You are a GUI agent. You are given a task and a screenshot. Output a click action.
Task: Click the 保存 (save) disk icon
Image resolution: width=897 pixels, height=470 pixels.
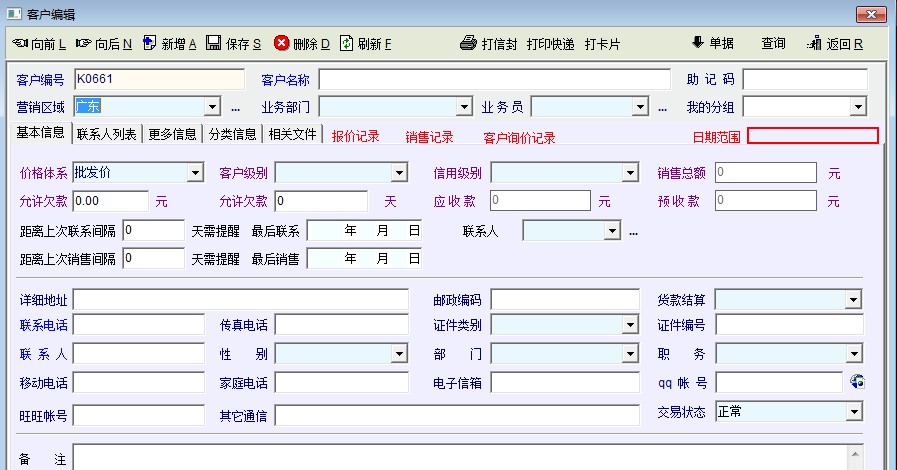click(x=214, y=44)
